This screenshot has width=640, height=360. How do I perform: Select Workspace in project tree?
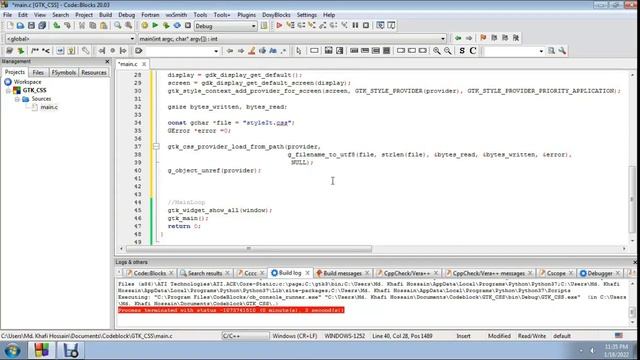coord(27,82)
